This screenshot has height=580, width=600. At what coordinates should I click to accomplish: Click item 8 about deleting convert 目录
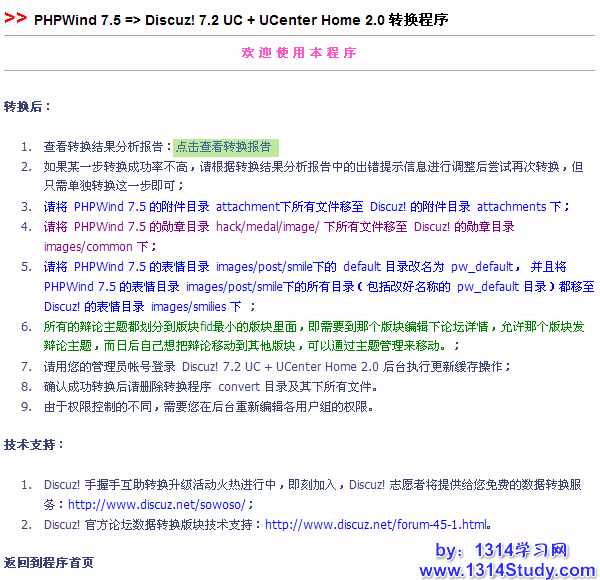click(x=210, y=387)
